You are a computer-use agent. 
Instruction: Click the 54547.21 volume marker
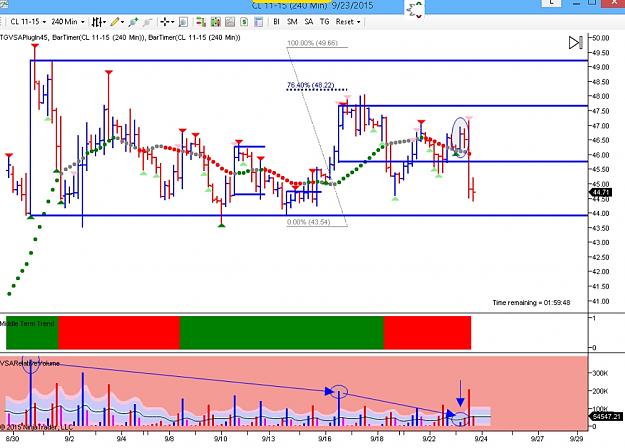coord(606,417)
